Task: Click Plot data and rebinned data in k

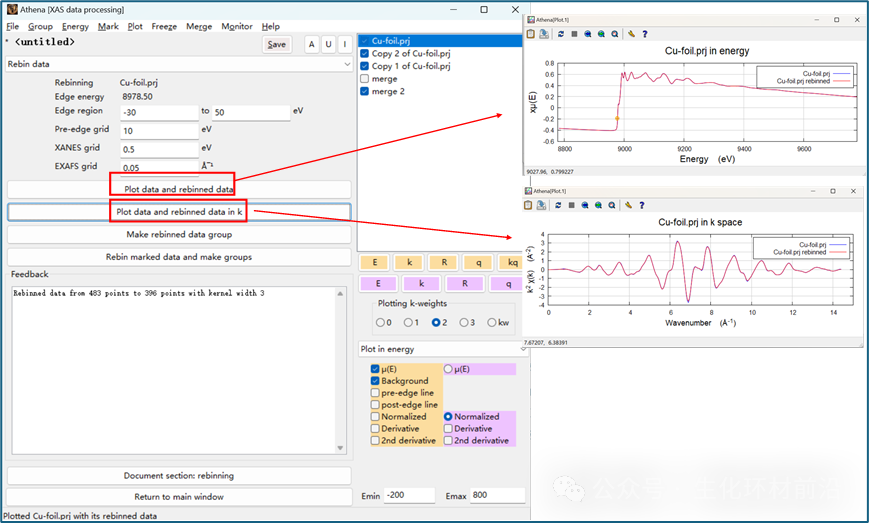Action: (179, 212)
